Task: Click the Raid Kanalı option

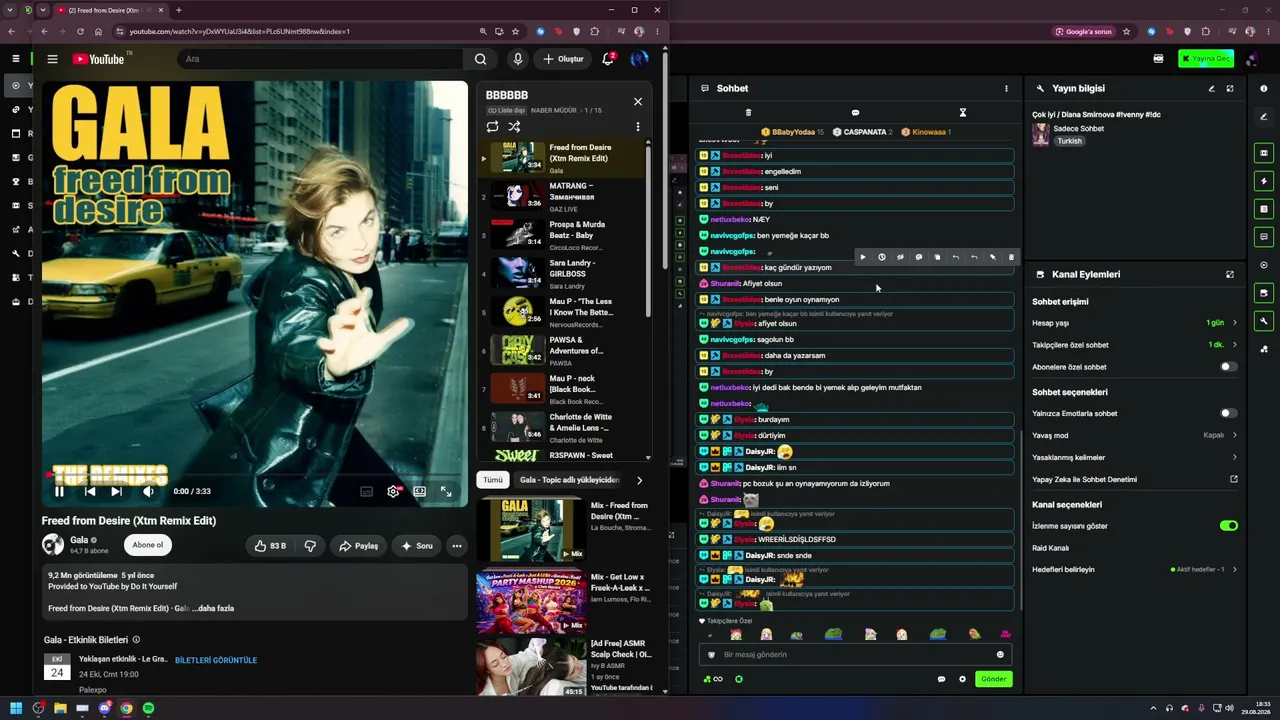Action: tap(1050, 548)
